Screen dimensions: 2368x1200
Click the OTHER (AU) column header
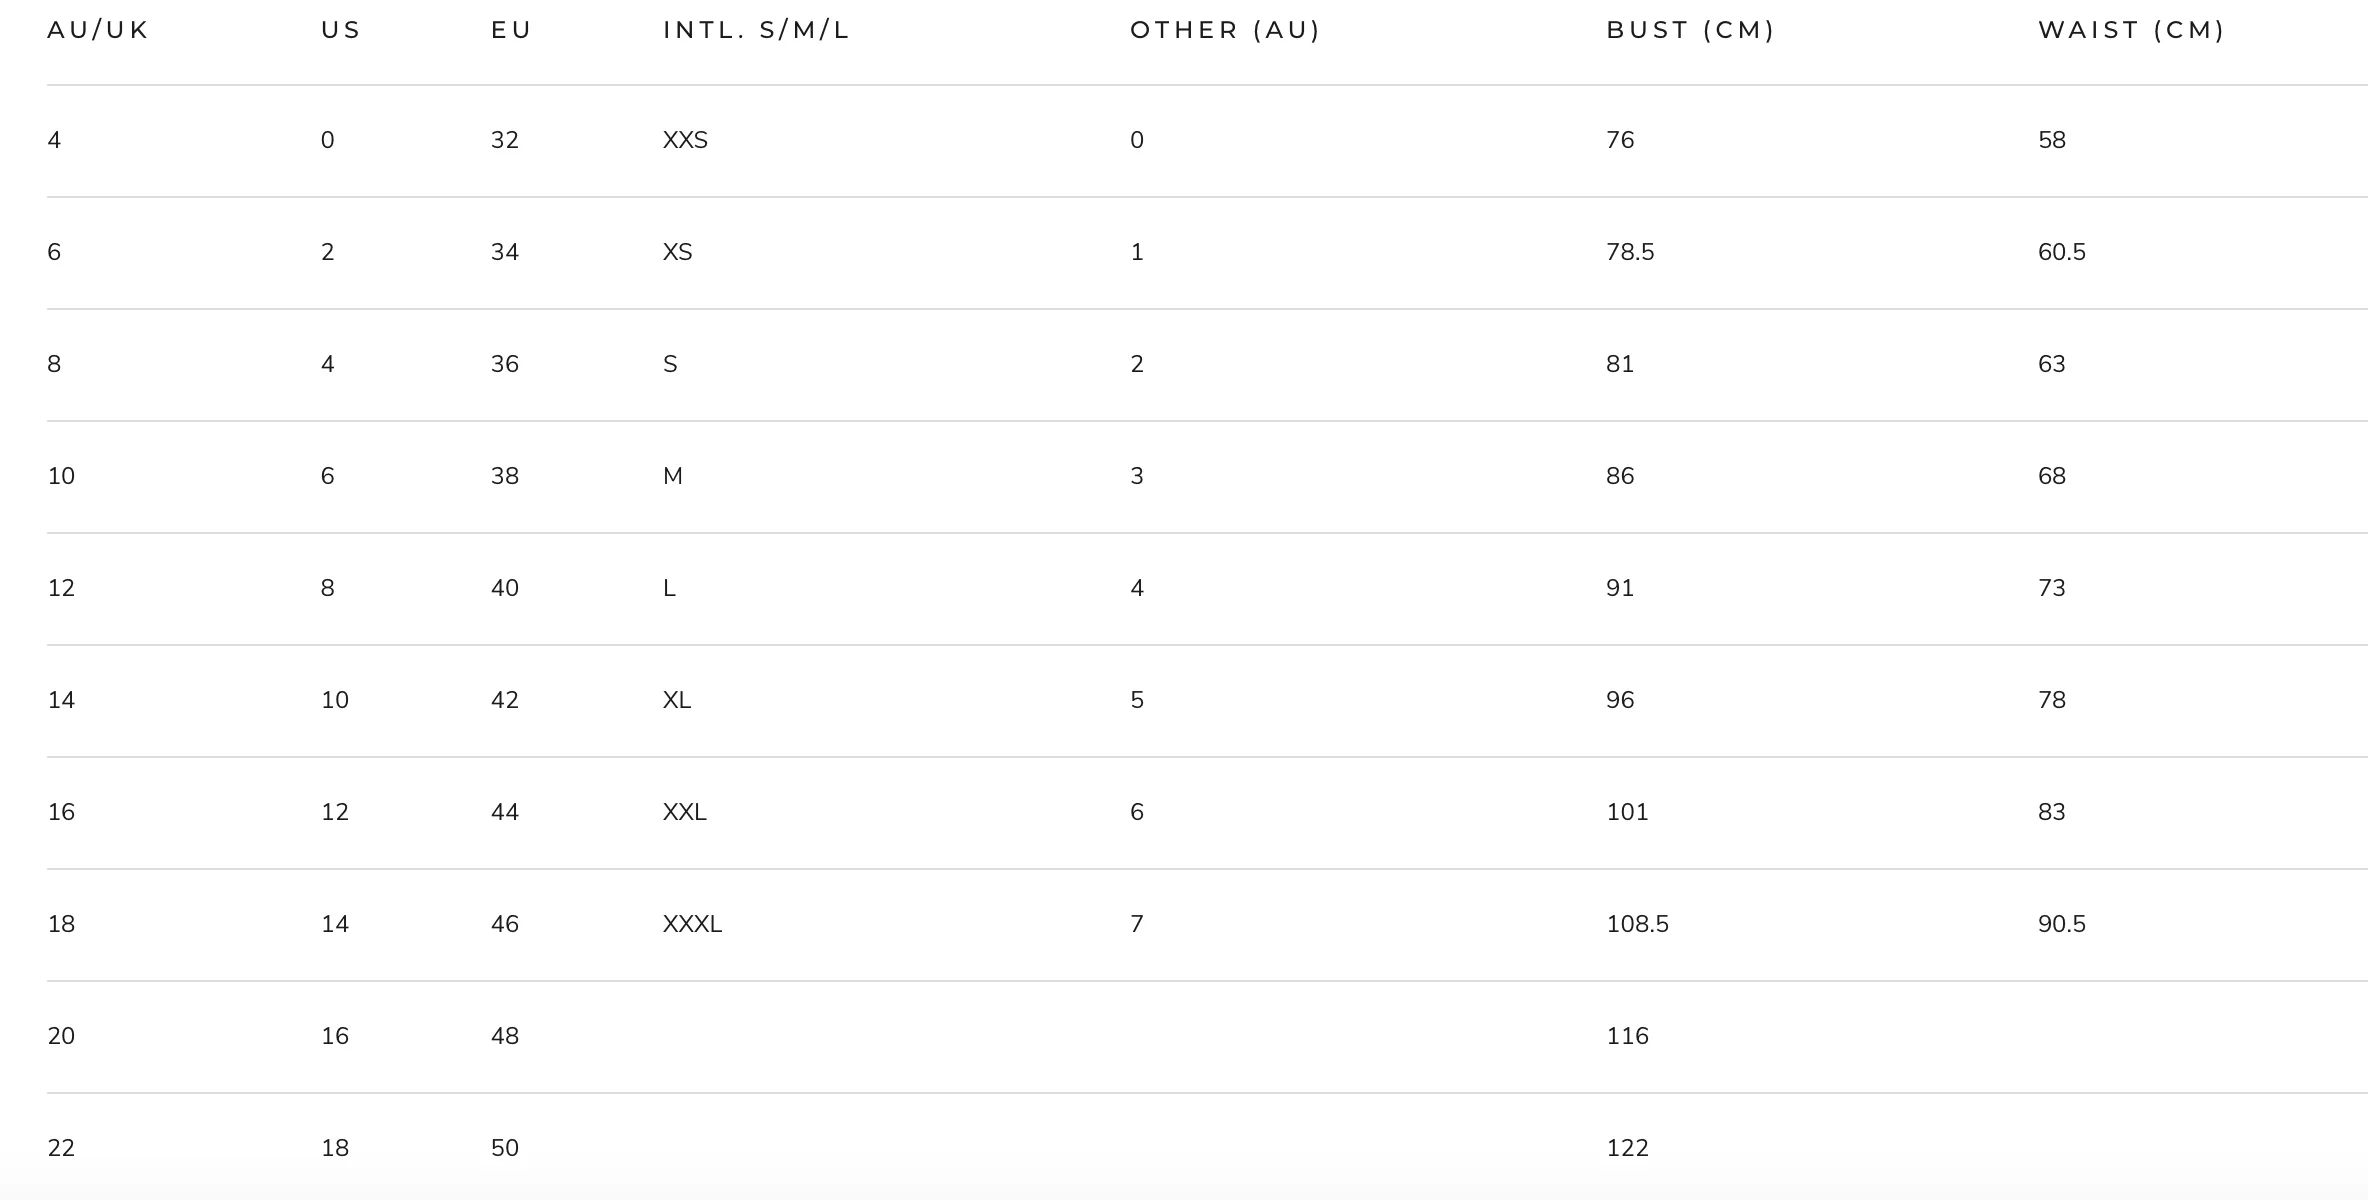tap(1225, 30)
